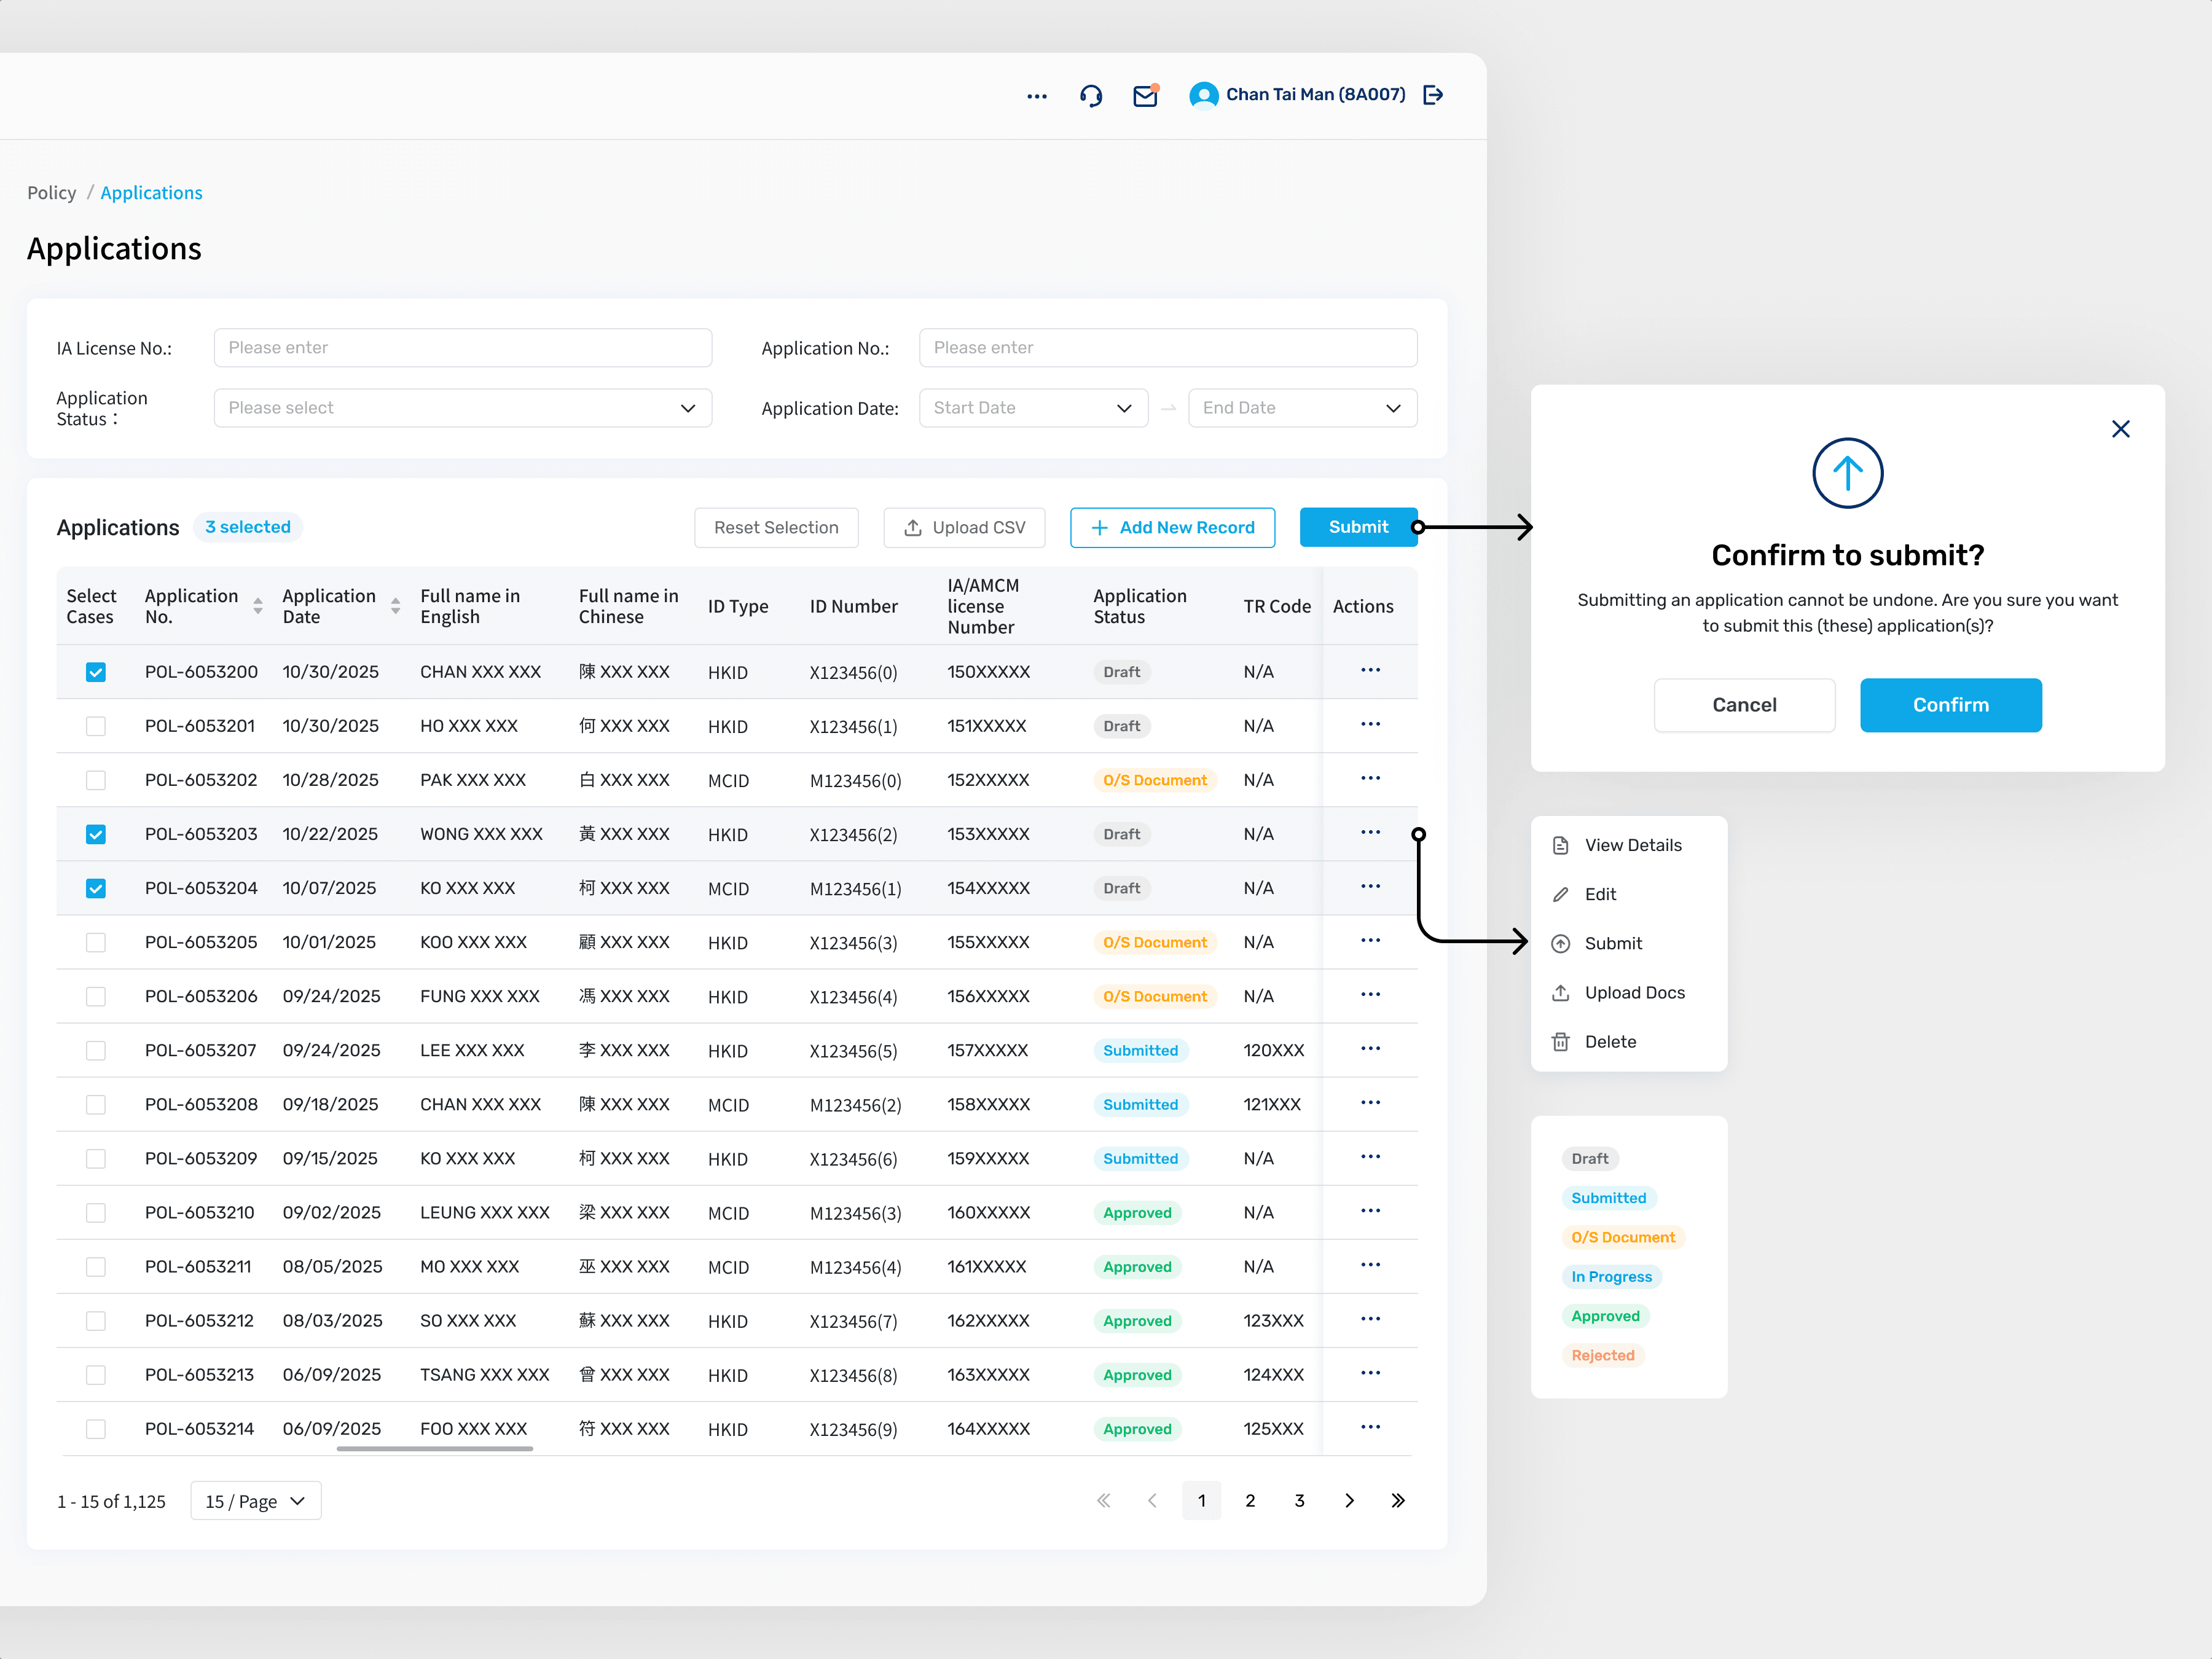Change the 15 / Page size selector

pyautogui.click(x=256, y=1501)
